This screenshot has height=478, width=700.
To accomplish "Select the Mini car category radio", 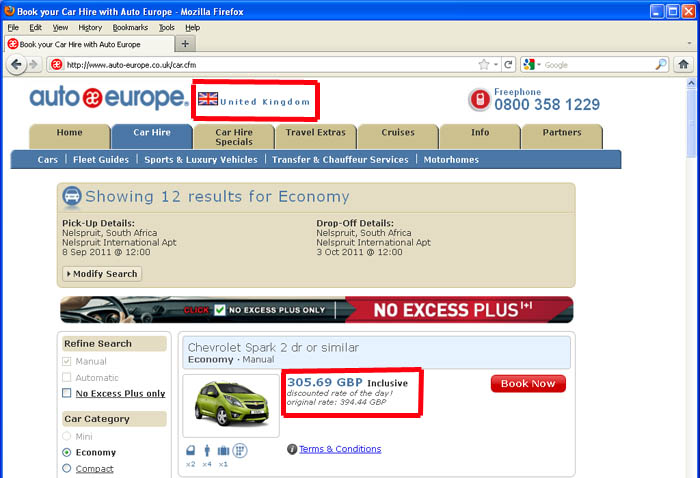I will click(x=67, y=436).
